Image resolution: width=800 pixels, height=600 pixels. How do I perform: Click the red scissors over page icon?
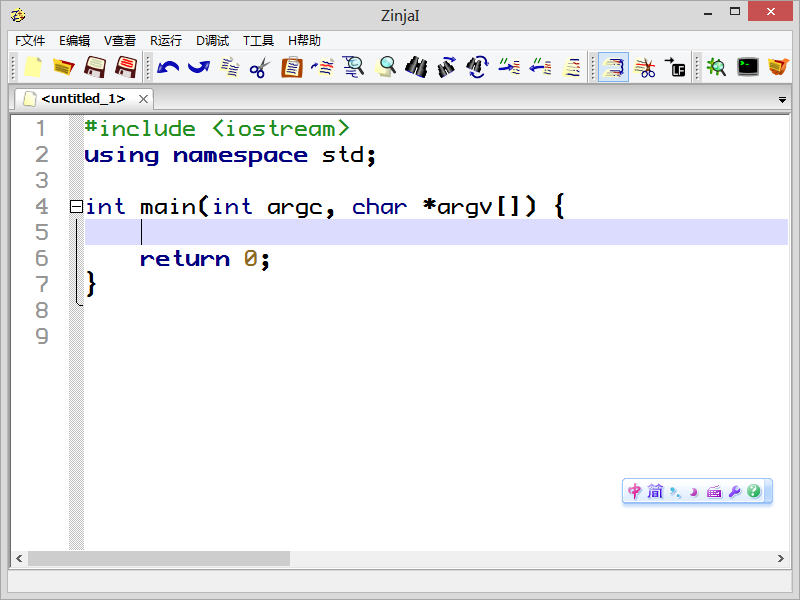[645, 67]
